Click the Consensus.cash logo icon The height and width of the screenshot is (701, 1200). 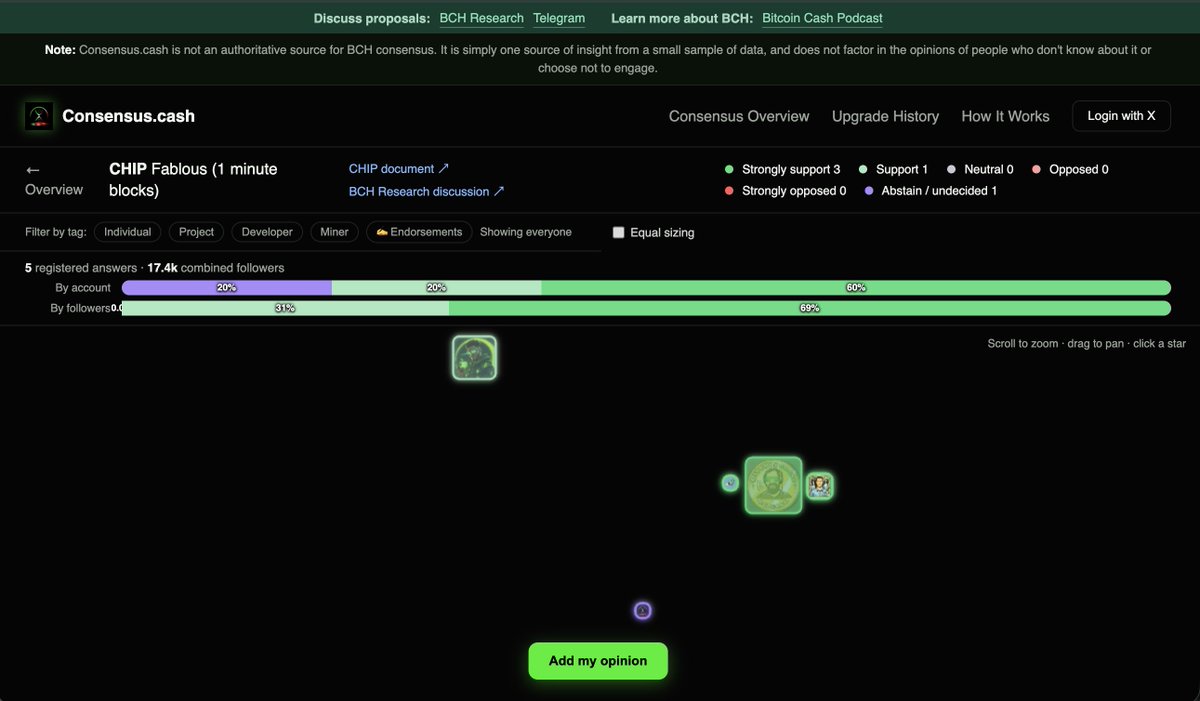[x=38, y=116]
